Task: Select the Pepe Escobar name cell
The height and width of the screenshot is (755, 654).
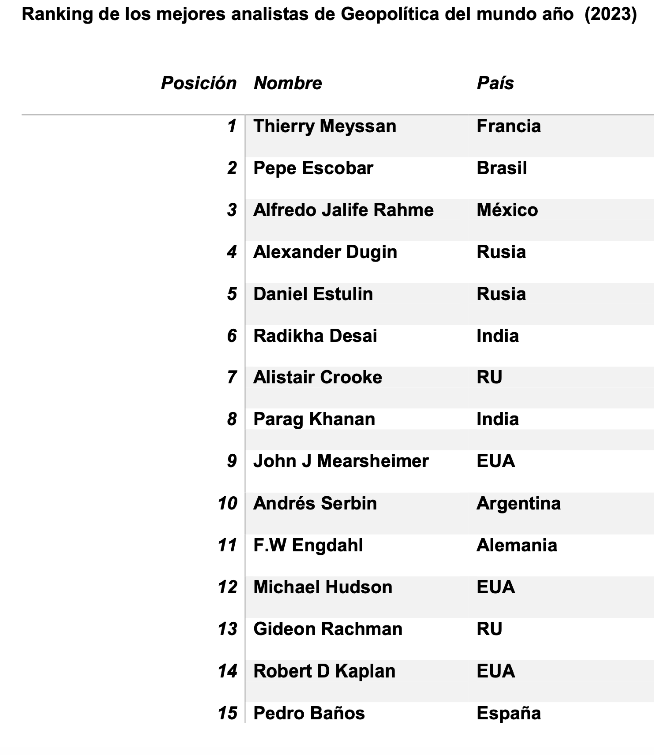Action: [x=312, y=168]
